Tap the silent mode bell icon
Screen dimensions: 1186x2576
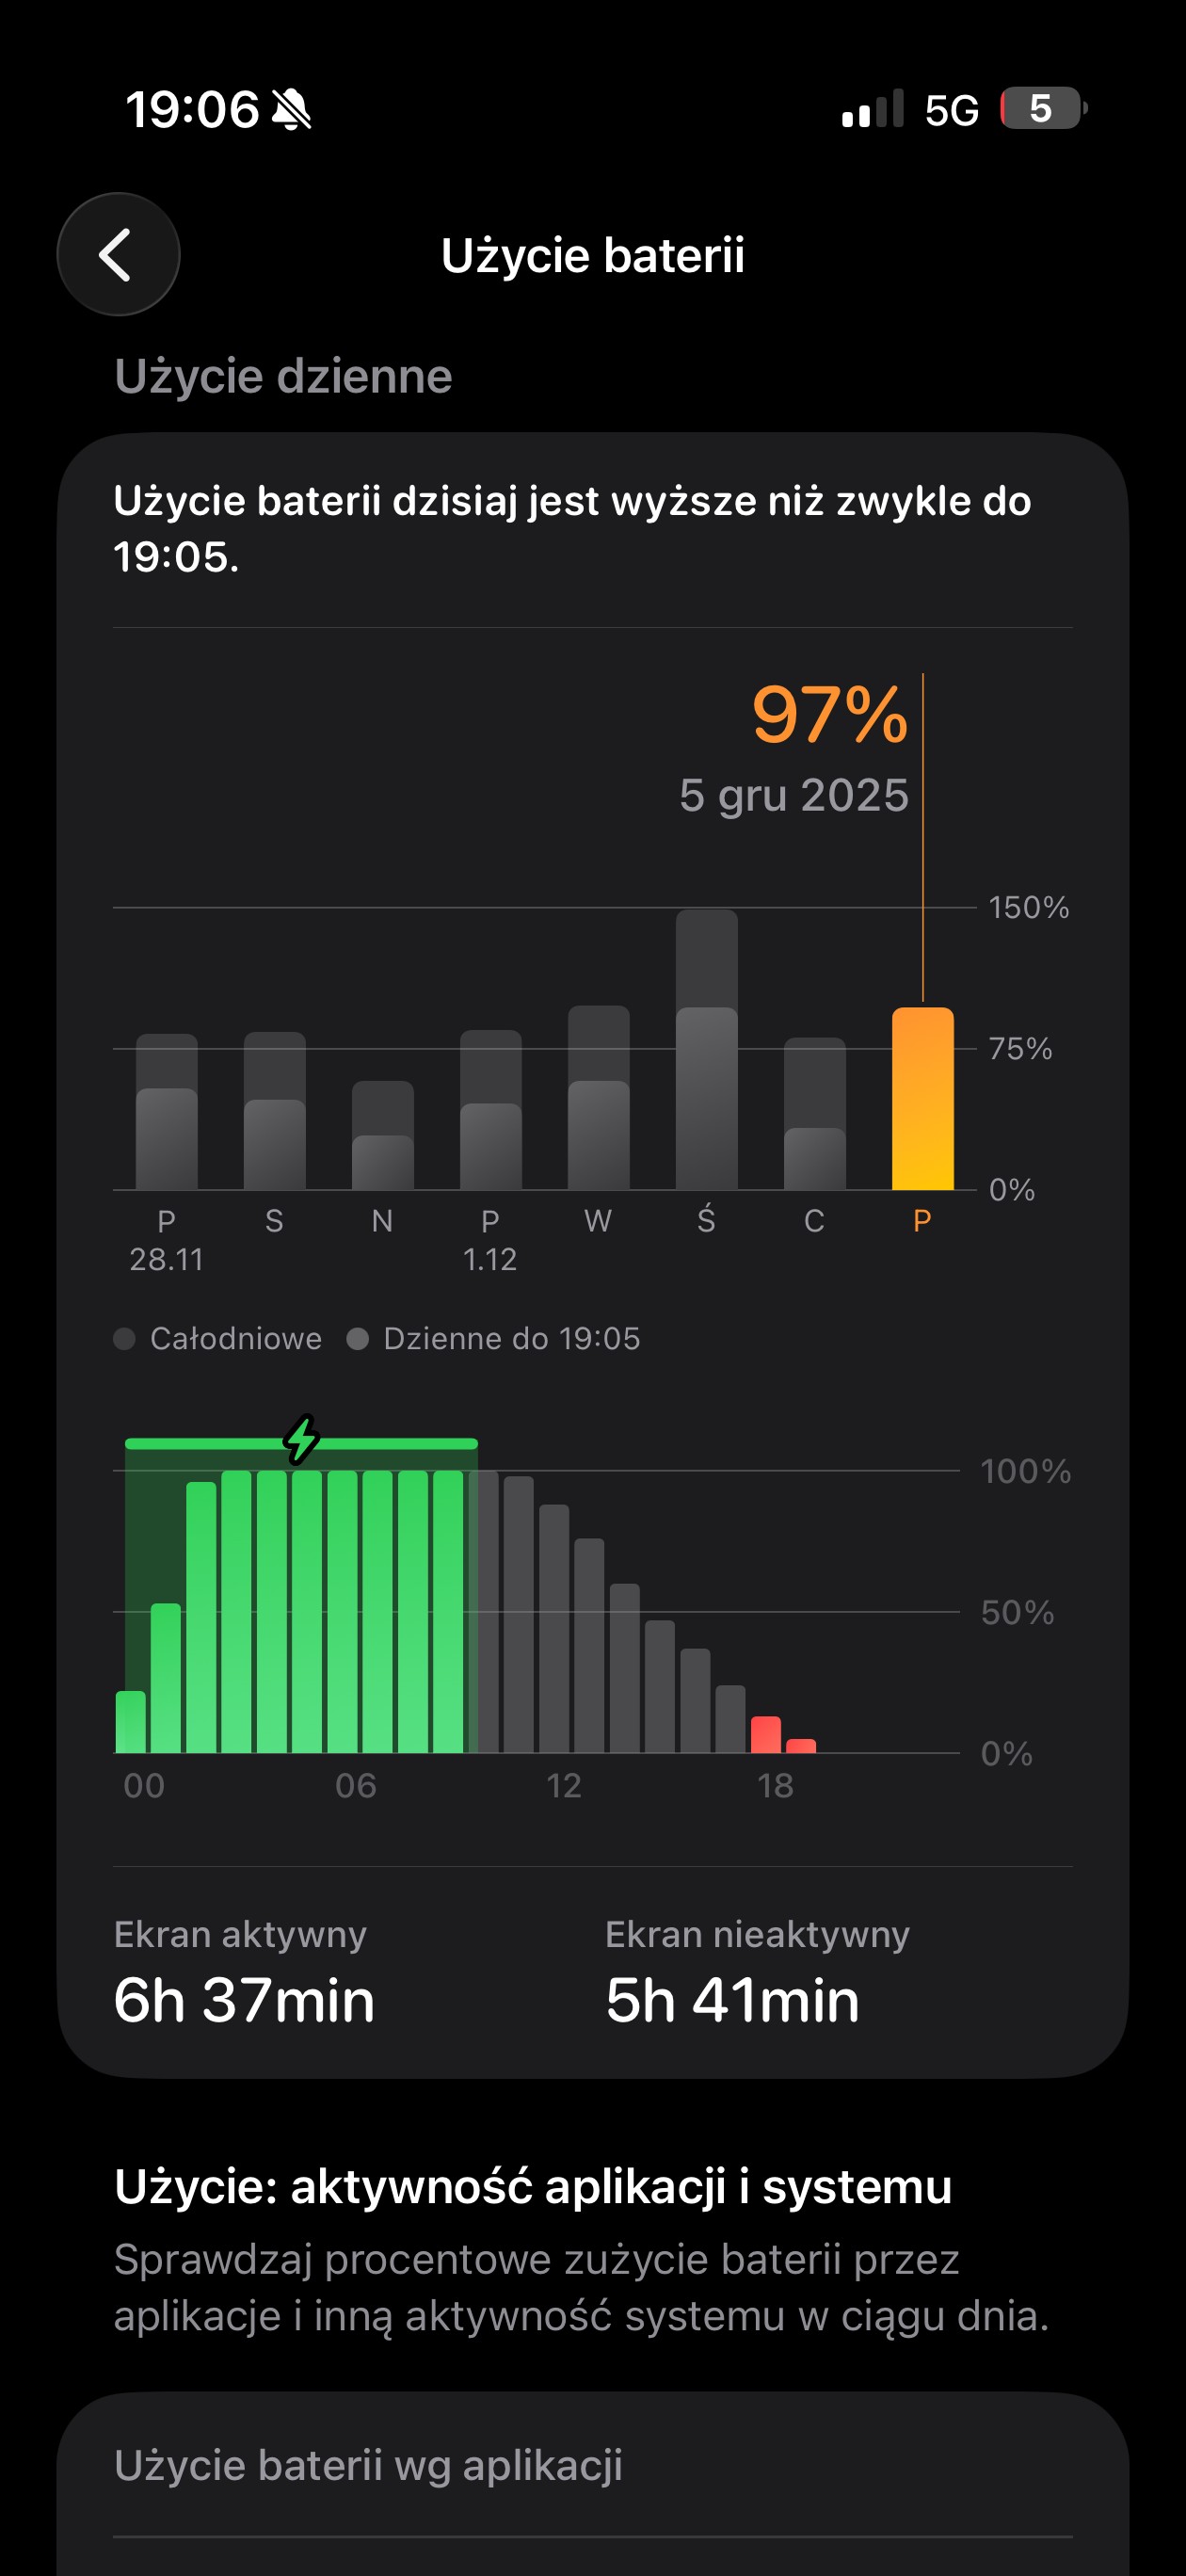pyautogui.click(x=291, y=109)
